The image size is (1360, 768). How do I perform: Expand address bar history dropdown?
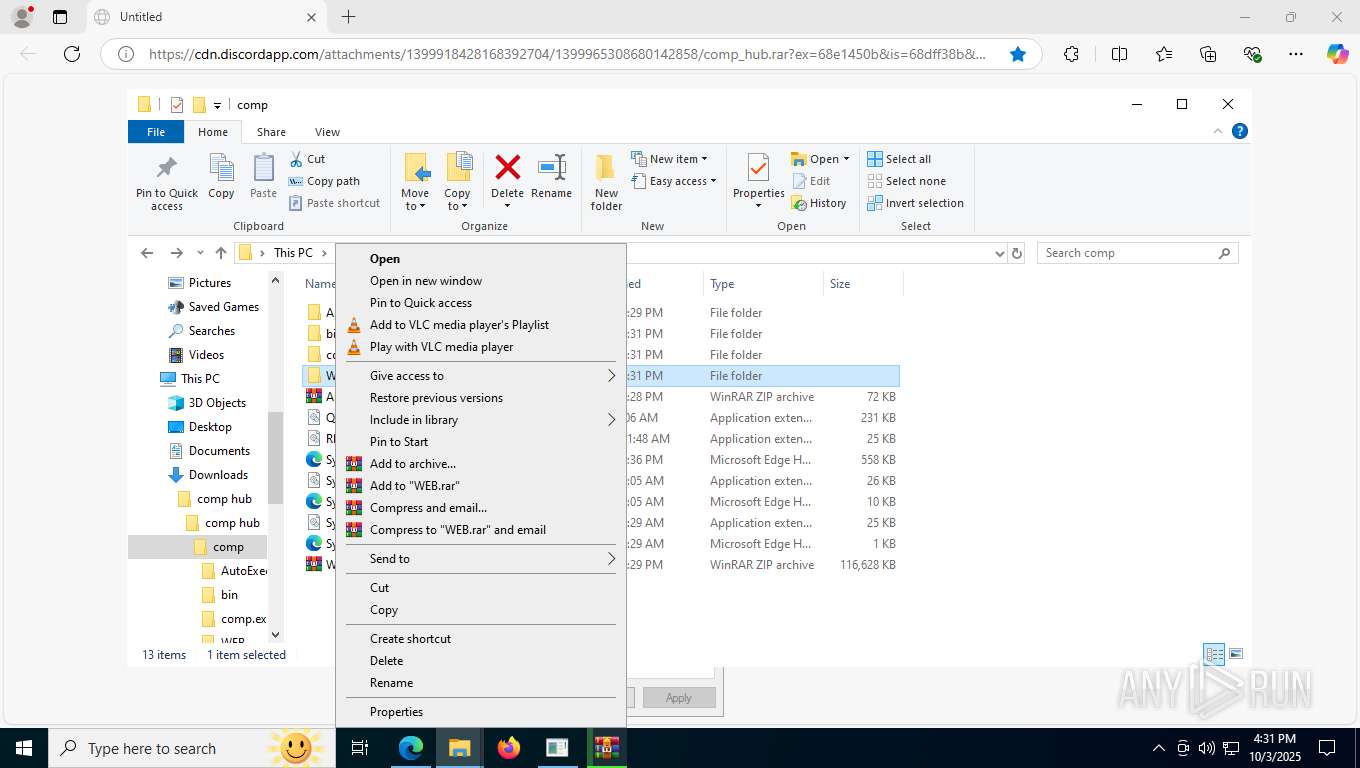999,254
